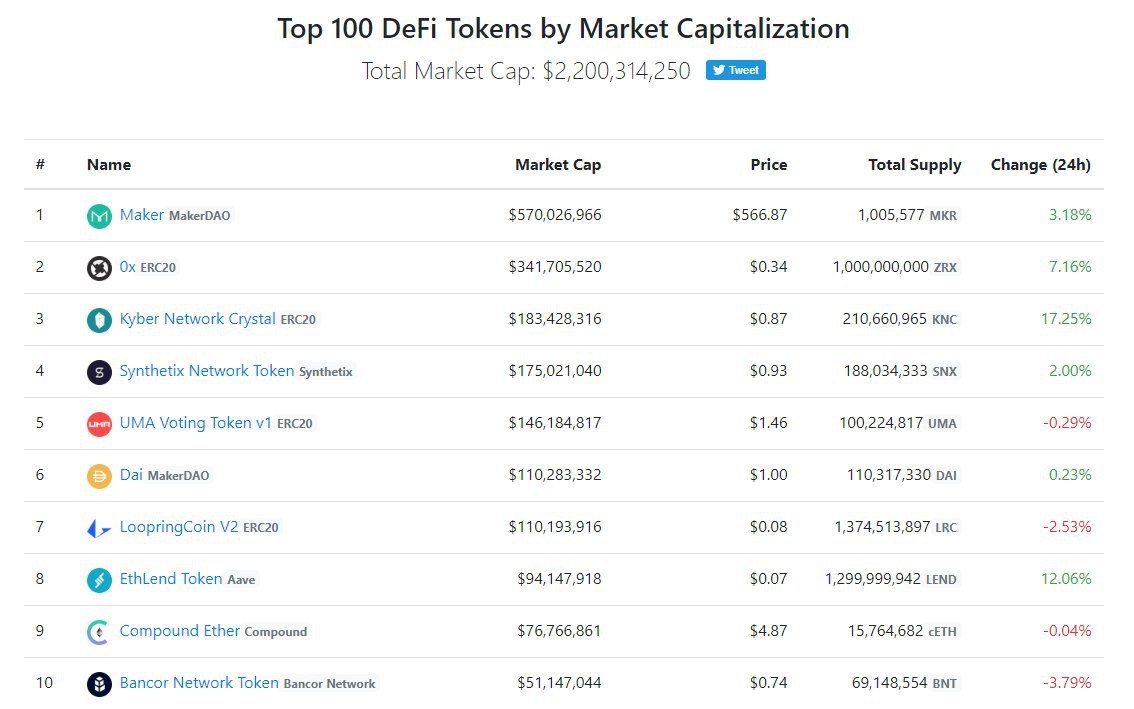
Task: Click the Synthetix Network Token logo icon
Action: click(99, 372)
